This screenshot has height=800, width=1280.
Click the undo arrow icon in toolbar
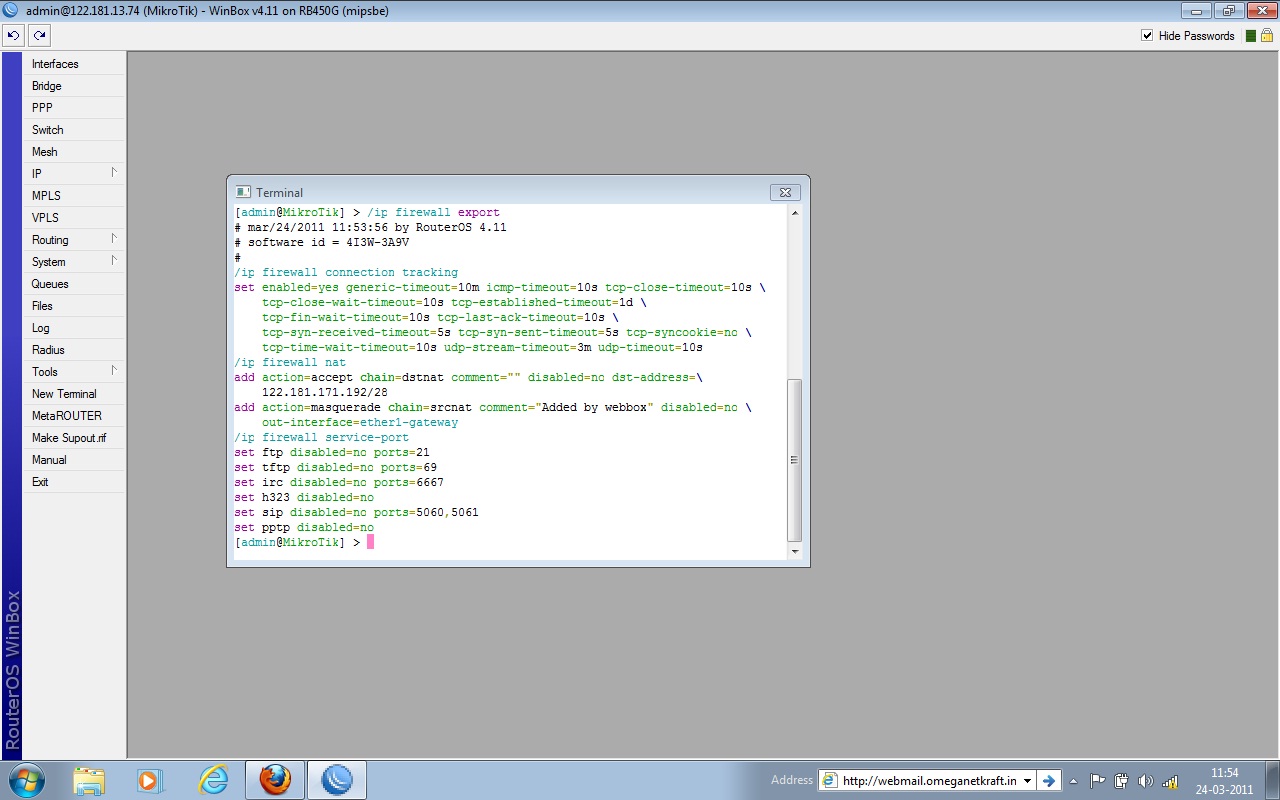(13, 35)
